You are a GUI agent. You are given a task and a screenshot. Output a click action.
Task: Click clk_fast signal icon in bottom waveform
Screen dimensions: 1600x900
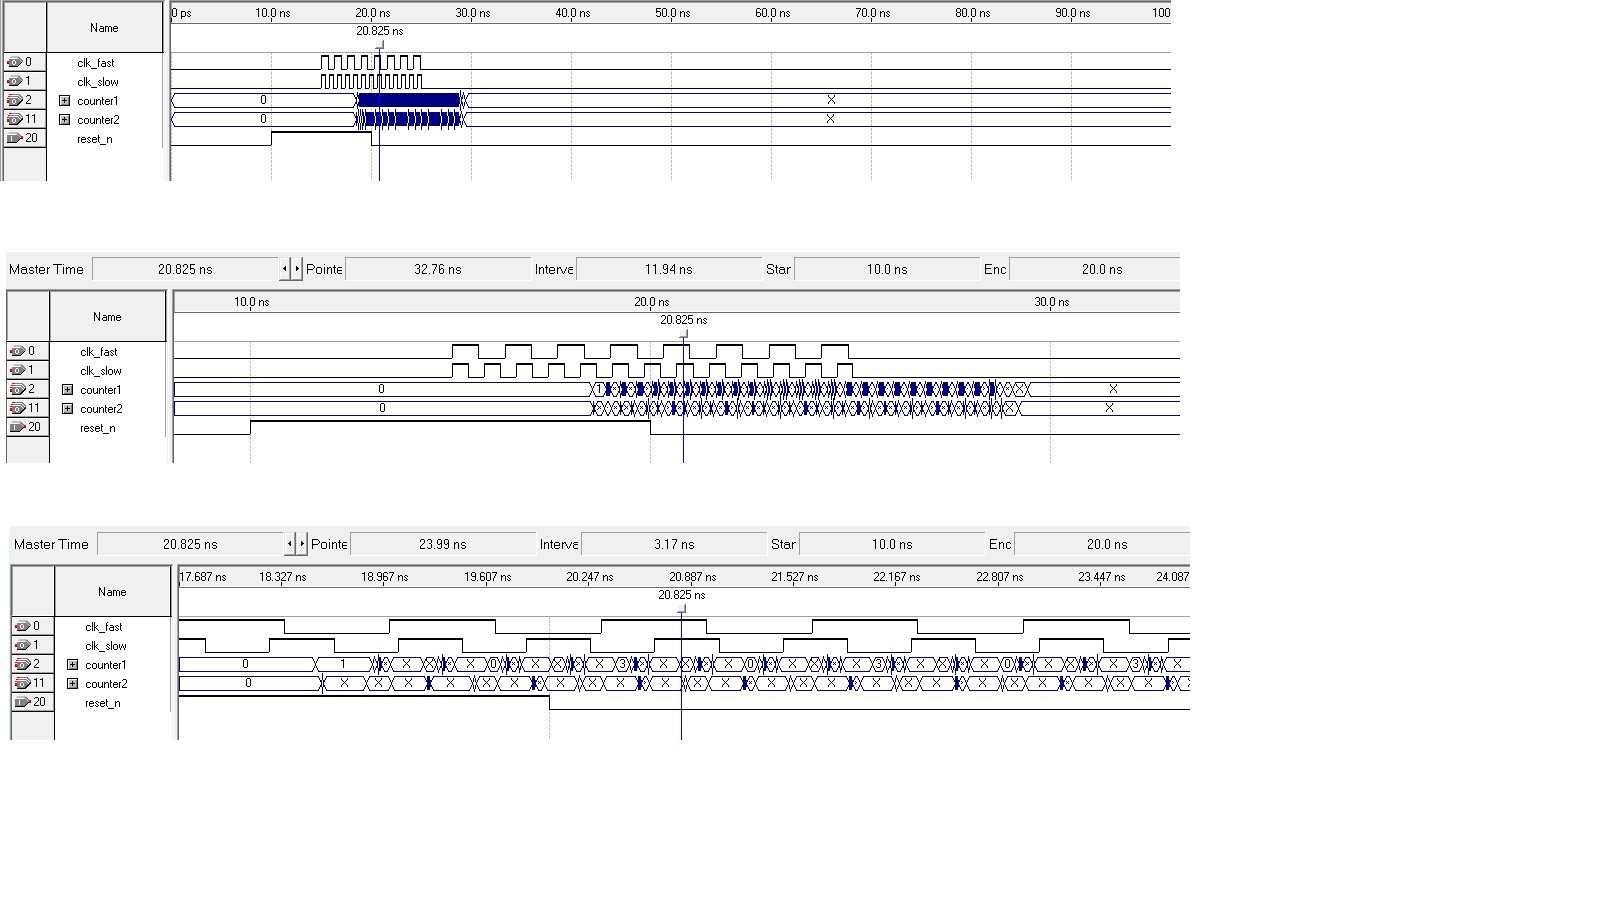click(x=22, y=626)
